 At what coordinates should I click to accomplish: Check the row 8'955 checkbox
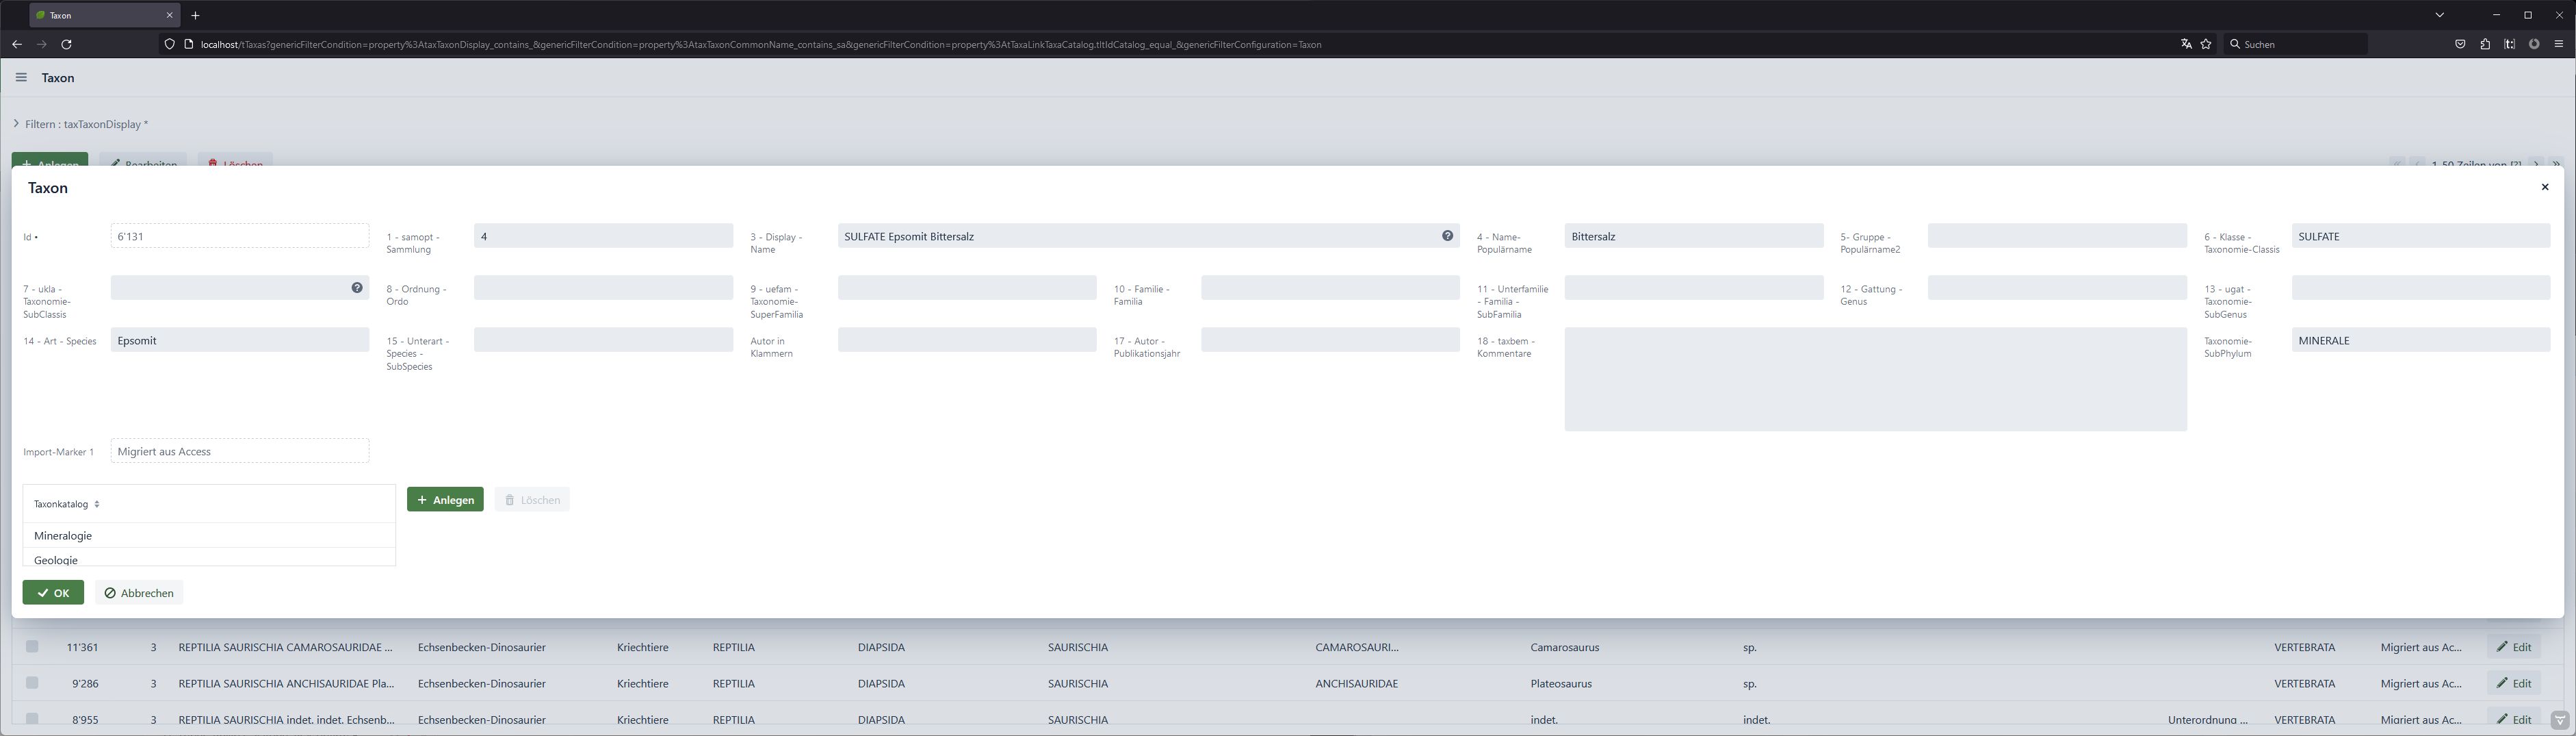[32, 718]
